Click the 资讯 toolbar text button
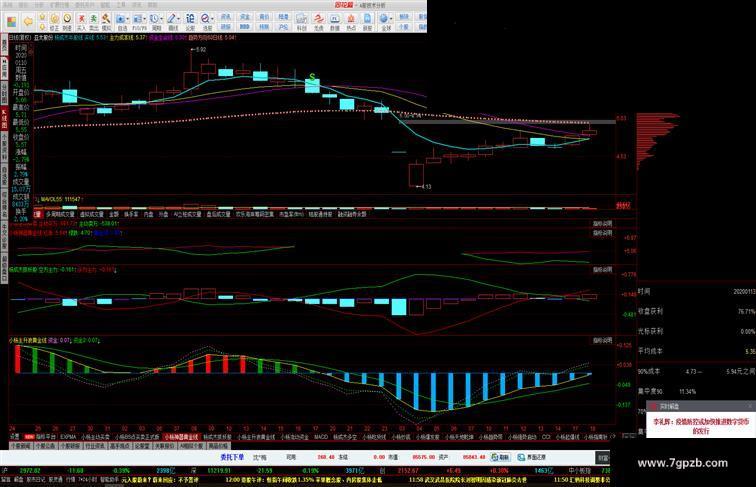 click(x=226, y=17)
